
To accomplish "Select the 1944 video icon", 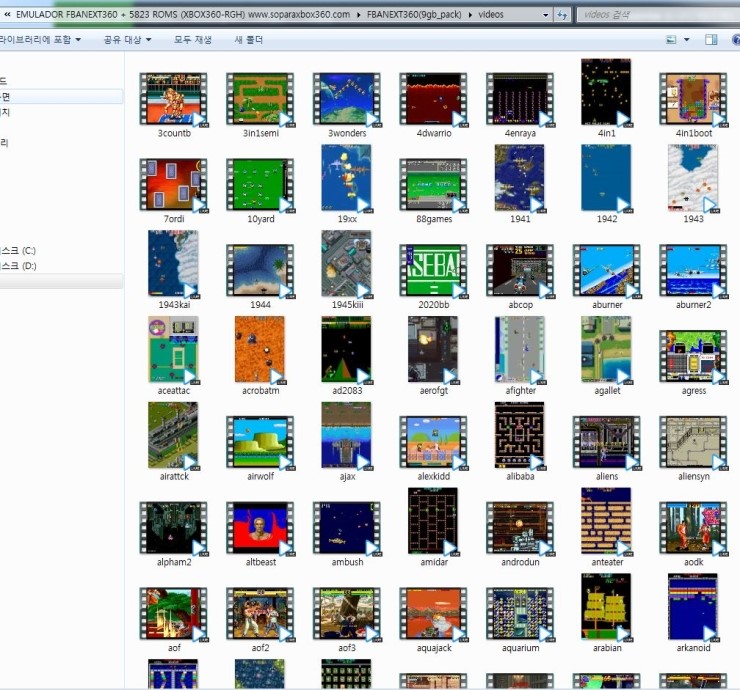I will point(260,271).
